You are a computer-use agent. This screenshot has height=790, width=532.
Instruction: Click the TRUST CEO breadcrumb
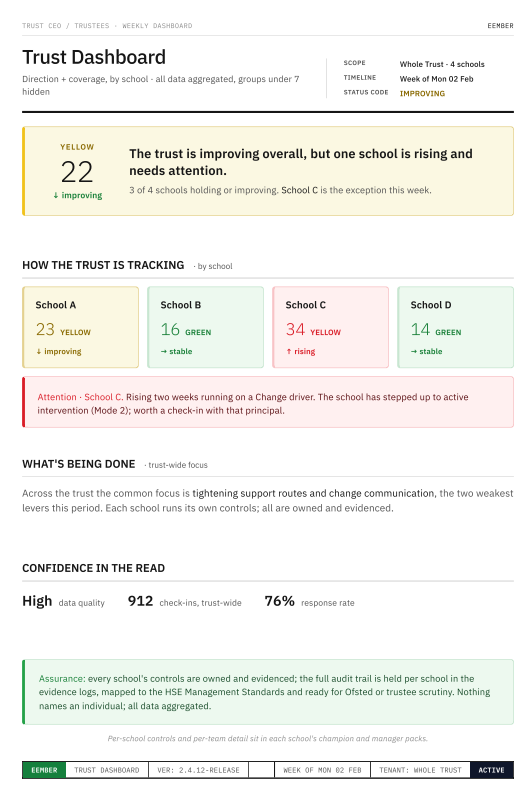point(41,26)
